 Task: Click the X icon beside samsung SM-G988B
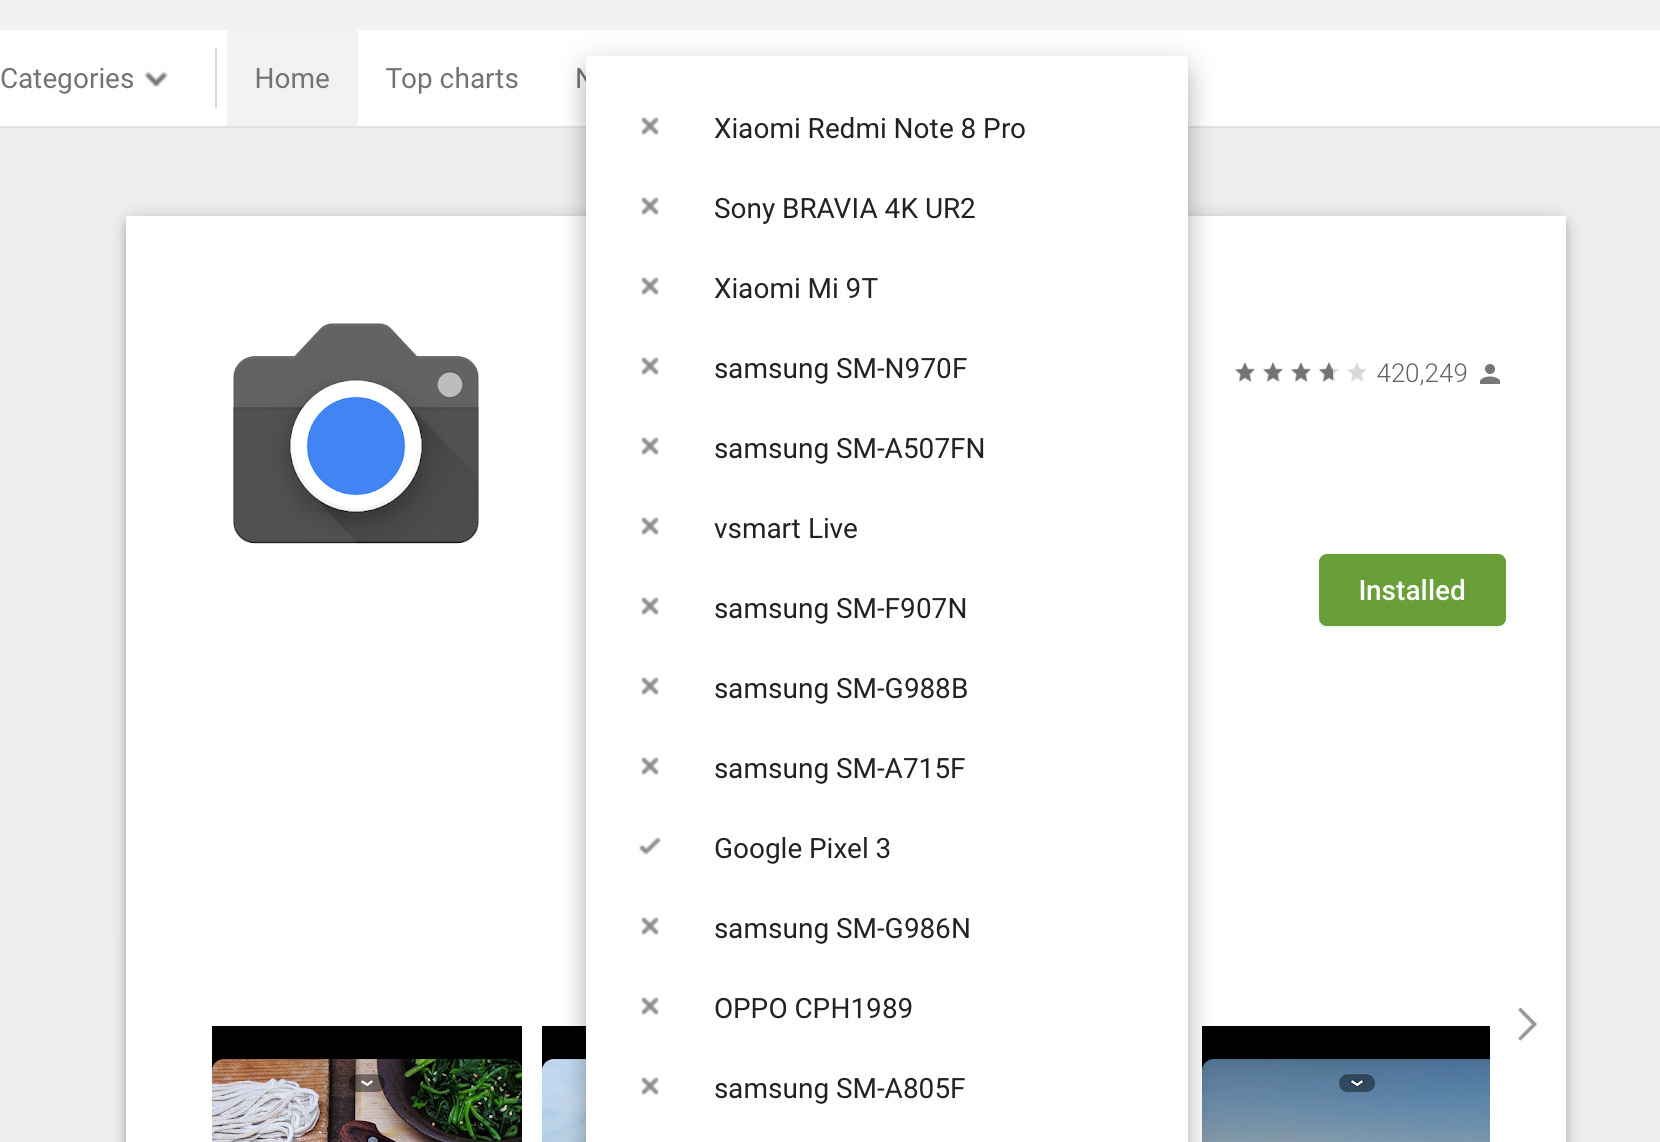(x=650, y=686)
